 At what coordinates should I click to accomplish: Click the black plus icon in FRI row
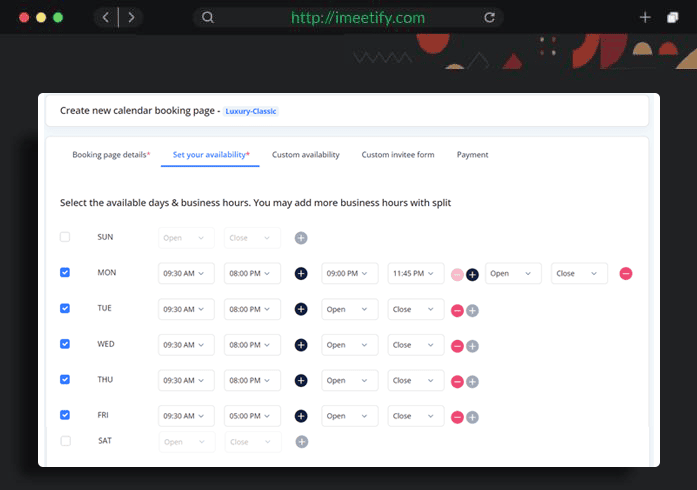pyautogui.click(x=301, y=416)
